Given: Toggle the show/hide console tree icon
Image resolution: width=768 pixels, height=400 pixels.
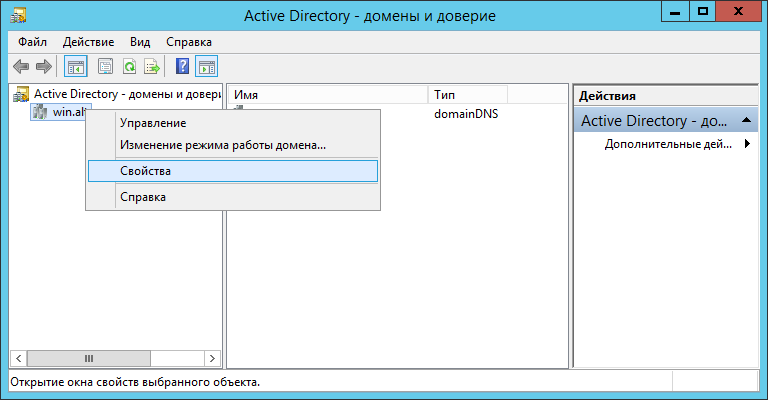Looking at the screenshot, I should pos(75,67).
